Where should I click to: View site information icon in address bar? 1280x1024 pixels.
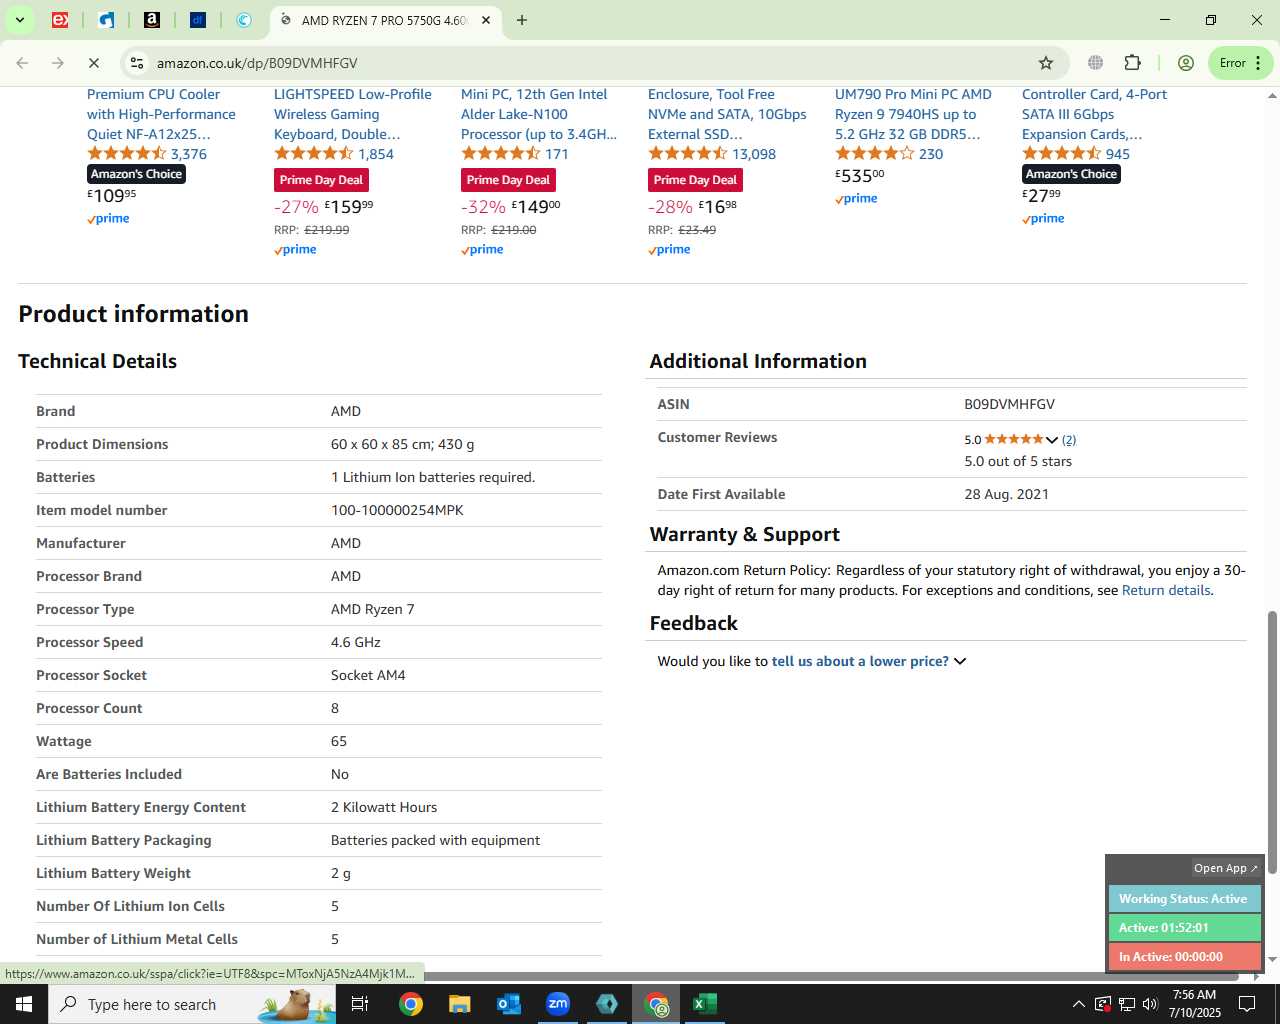(137, 63)
